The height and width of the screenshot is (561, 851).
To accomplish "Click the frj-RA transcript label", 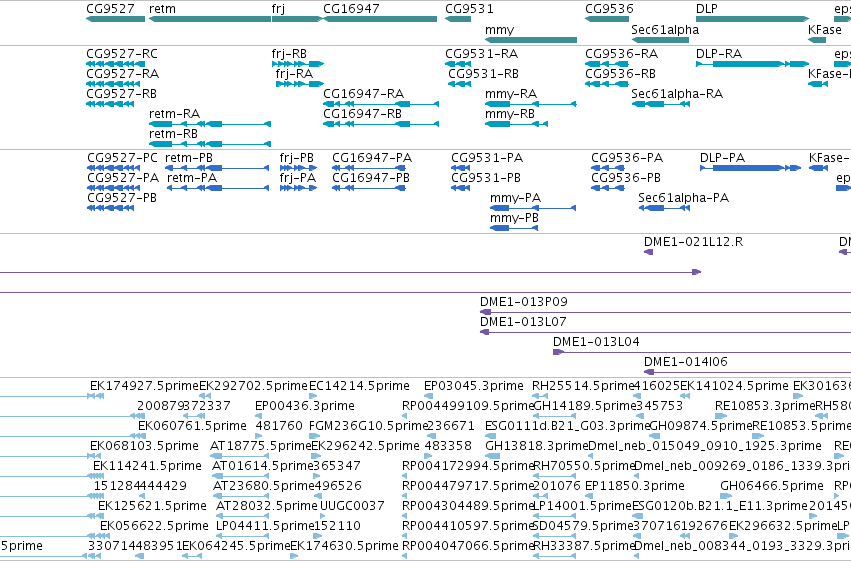I will [x=294, y=74].
